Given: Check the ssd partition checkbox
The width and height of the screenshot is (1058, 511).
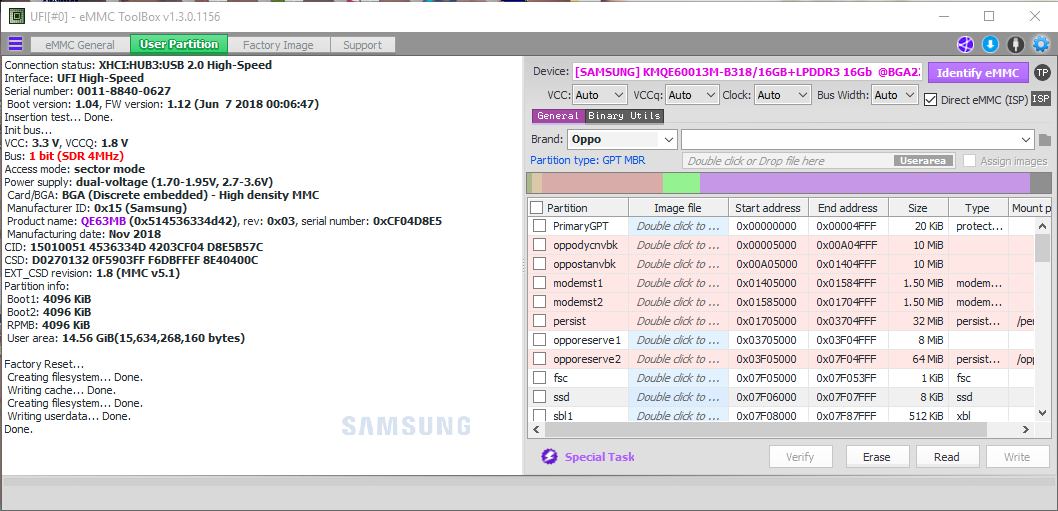Looking at the screenshot, I should pyautogui.click(x=539, y=396).
